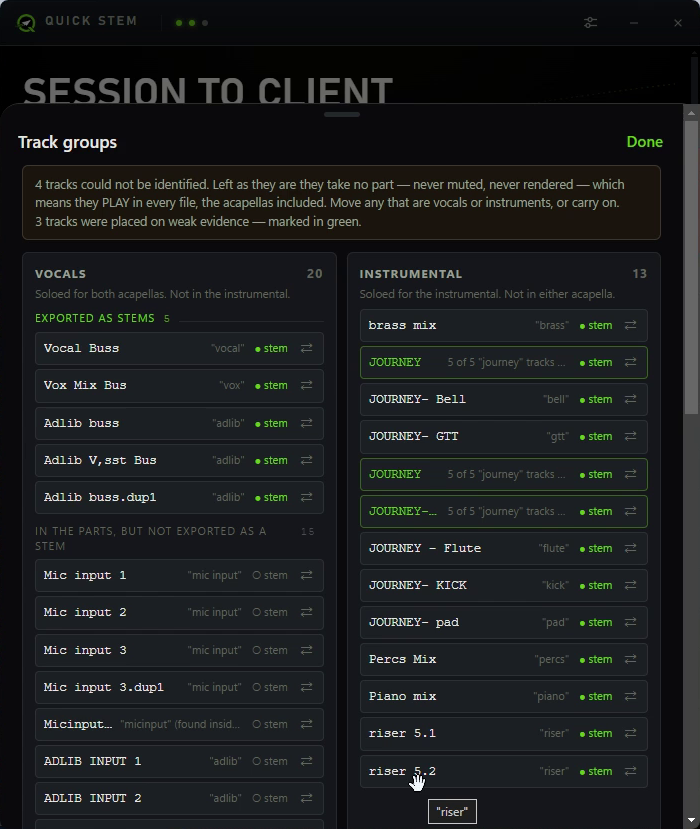The width and height of the screenshot is (700, 829).
Task: Click Done to close Track groups
Action: [x=644, y=142]
